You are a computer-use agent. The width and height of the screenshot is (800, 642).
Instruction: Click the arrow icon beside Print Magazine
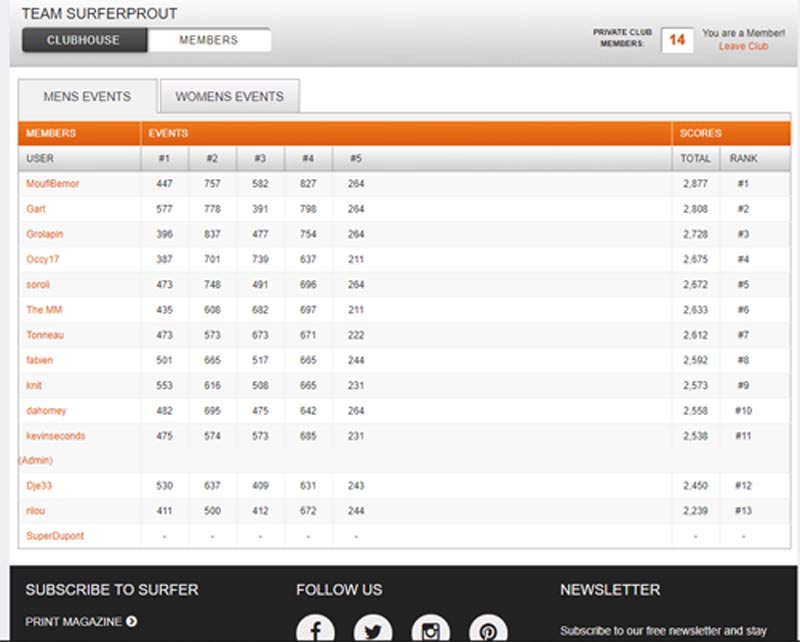[132, 622]
